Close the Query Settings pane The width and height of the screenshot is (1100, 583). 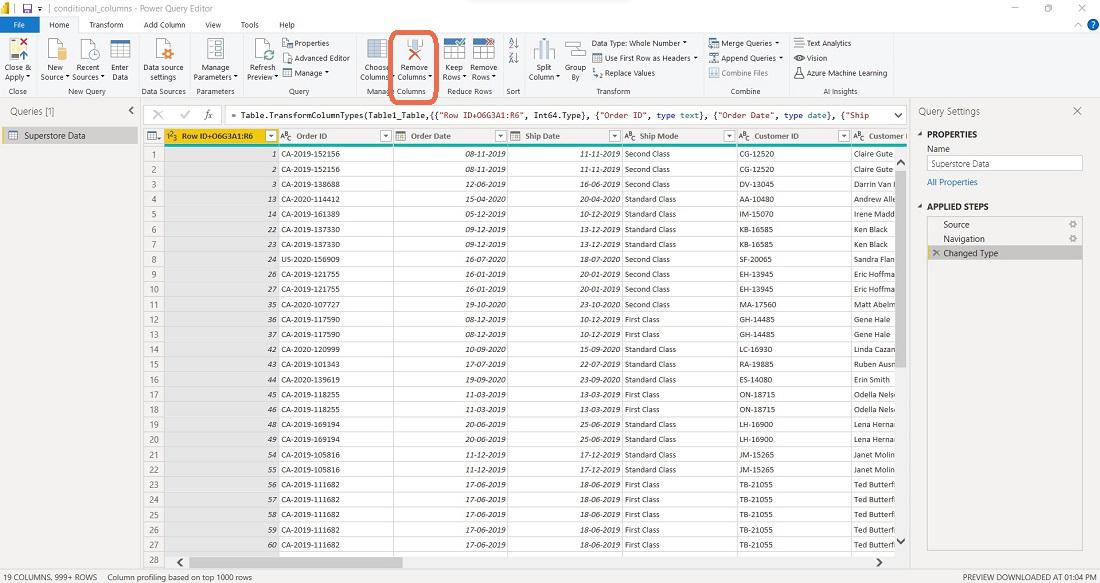[x=1078, y=111]
